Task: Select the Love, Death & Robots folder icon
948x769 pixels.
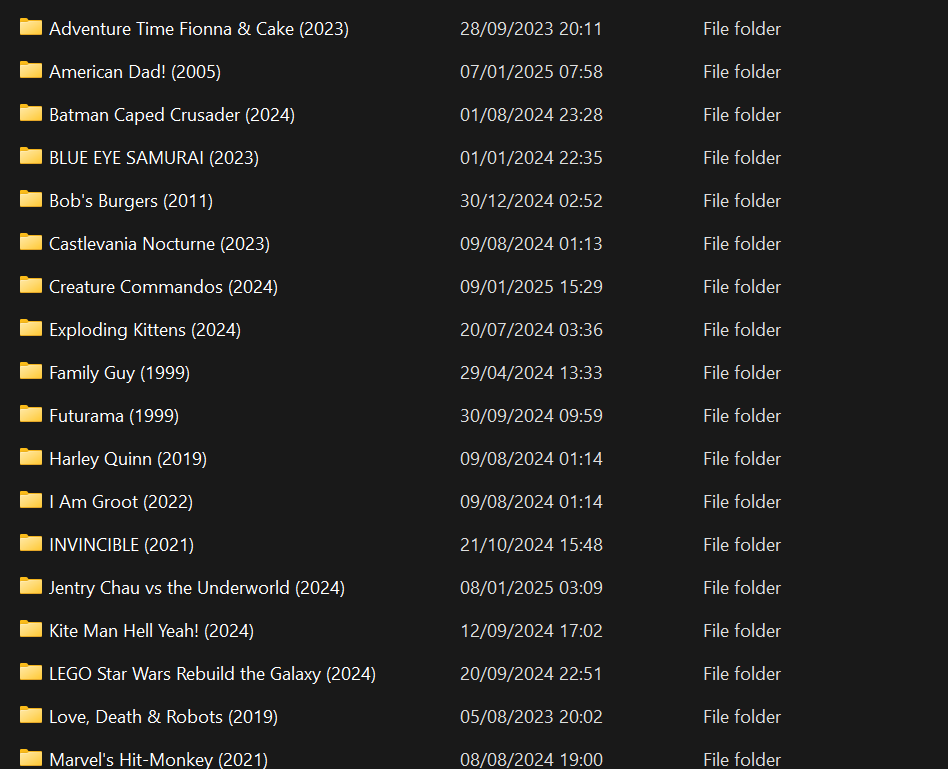Action: pos(30,715)
